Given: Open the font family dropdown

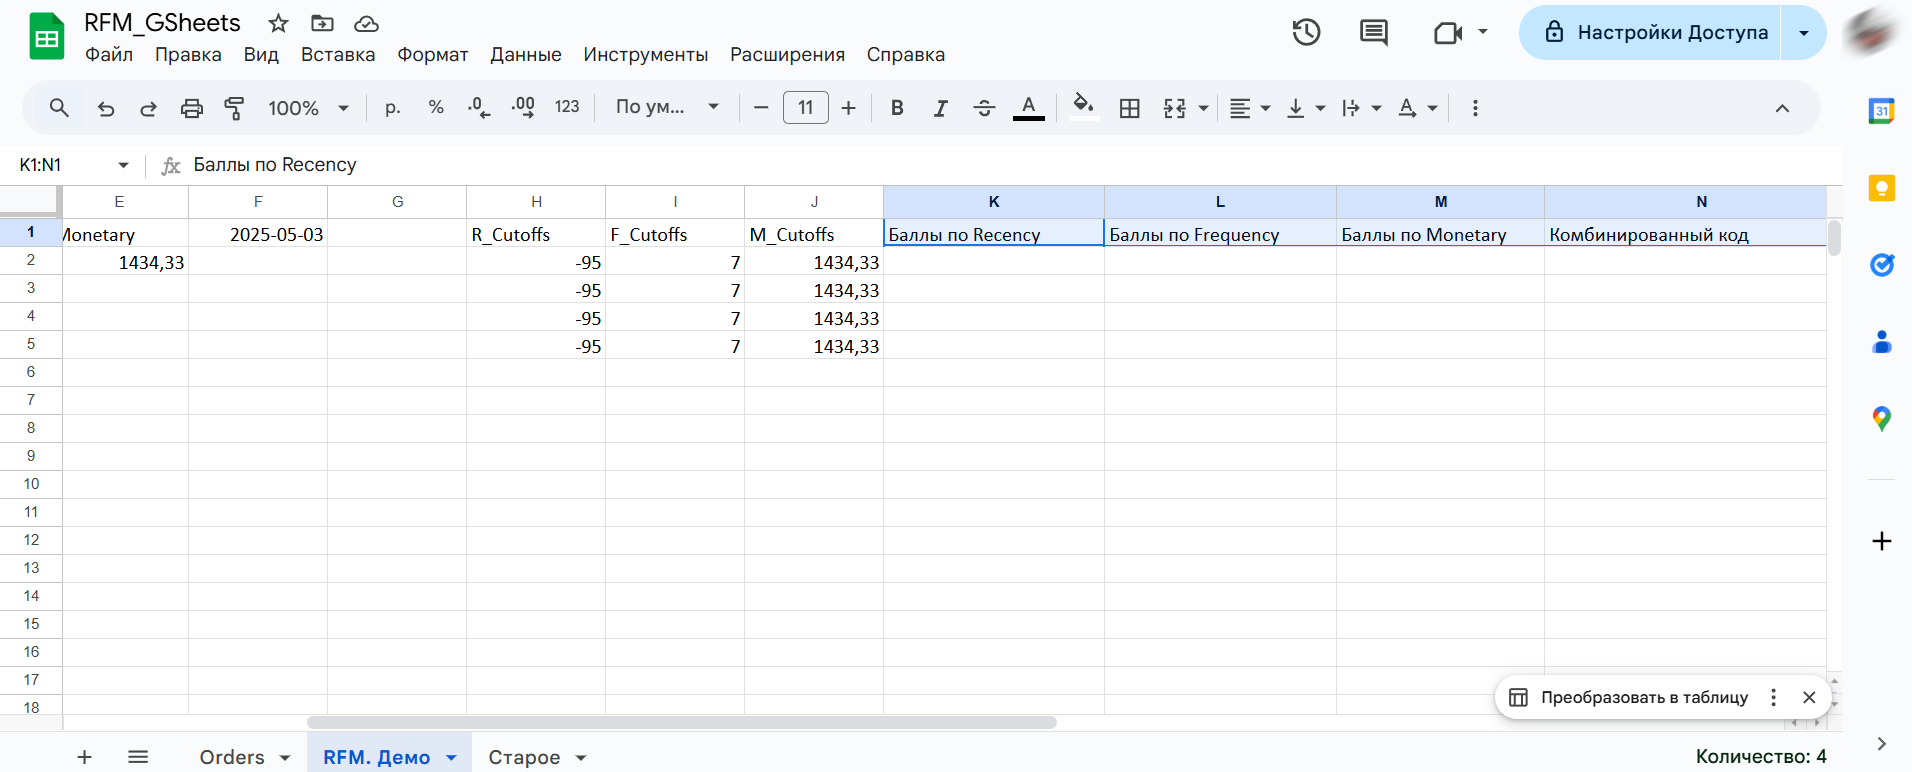Looking at the screenshot, I should tap(667, 107).
